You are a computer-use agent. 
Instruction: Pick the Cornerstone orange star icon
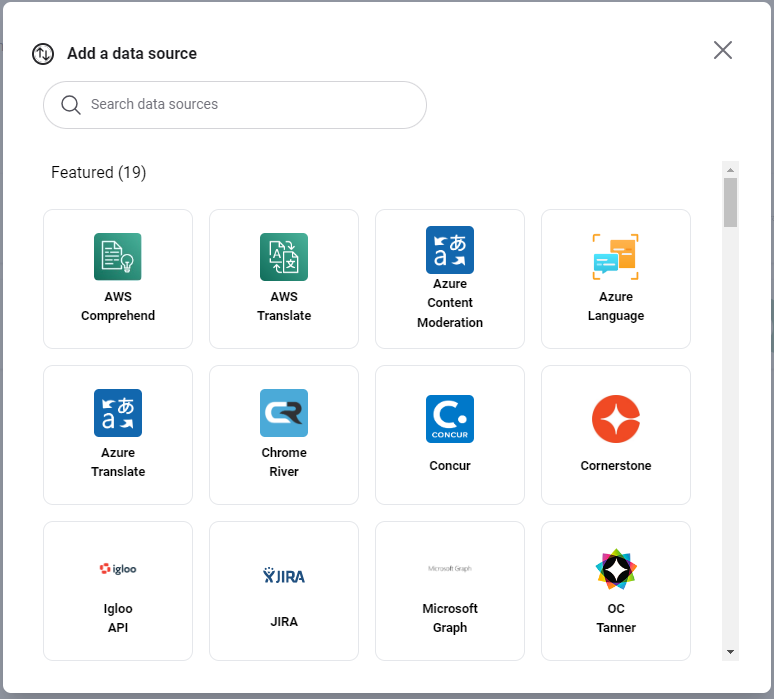click(616, 419)
